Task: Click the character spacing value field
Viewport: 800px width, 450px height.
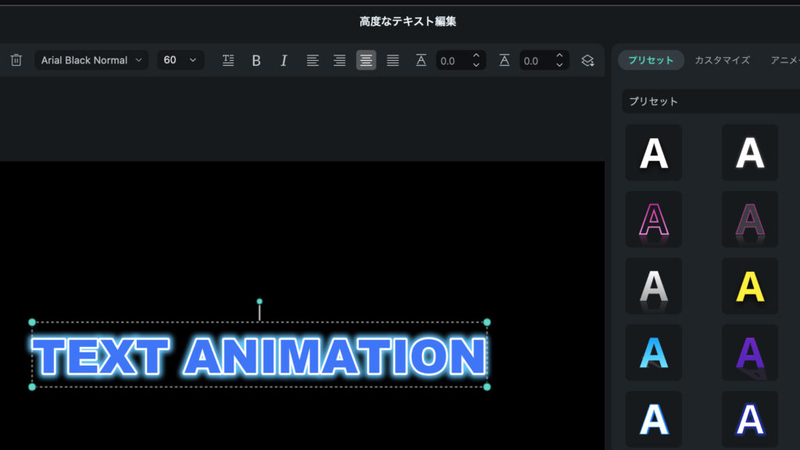Action: pyautogui.click(x=454, y=61)
